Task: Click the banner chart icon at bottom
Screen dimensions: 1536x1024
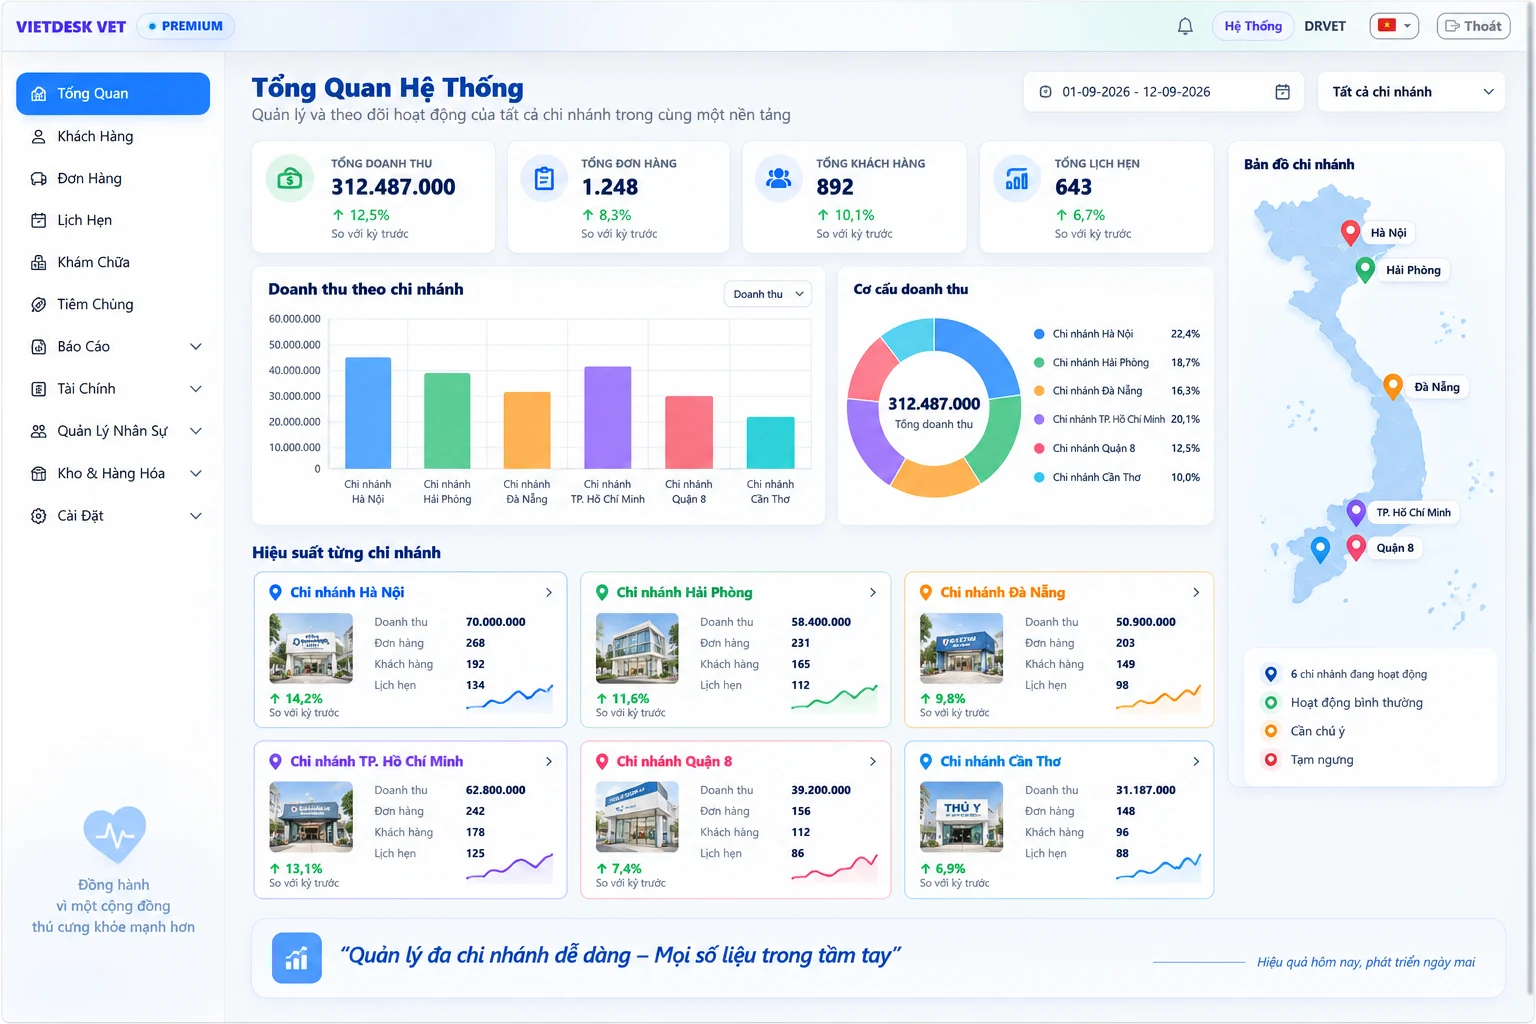Action: coord(297,958)
